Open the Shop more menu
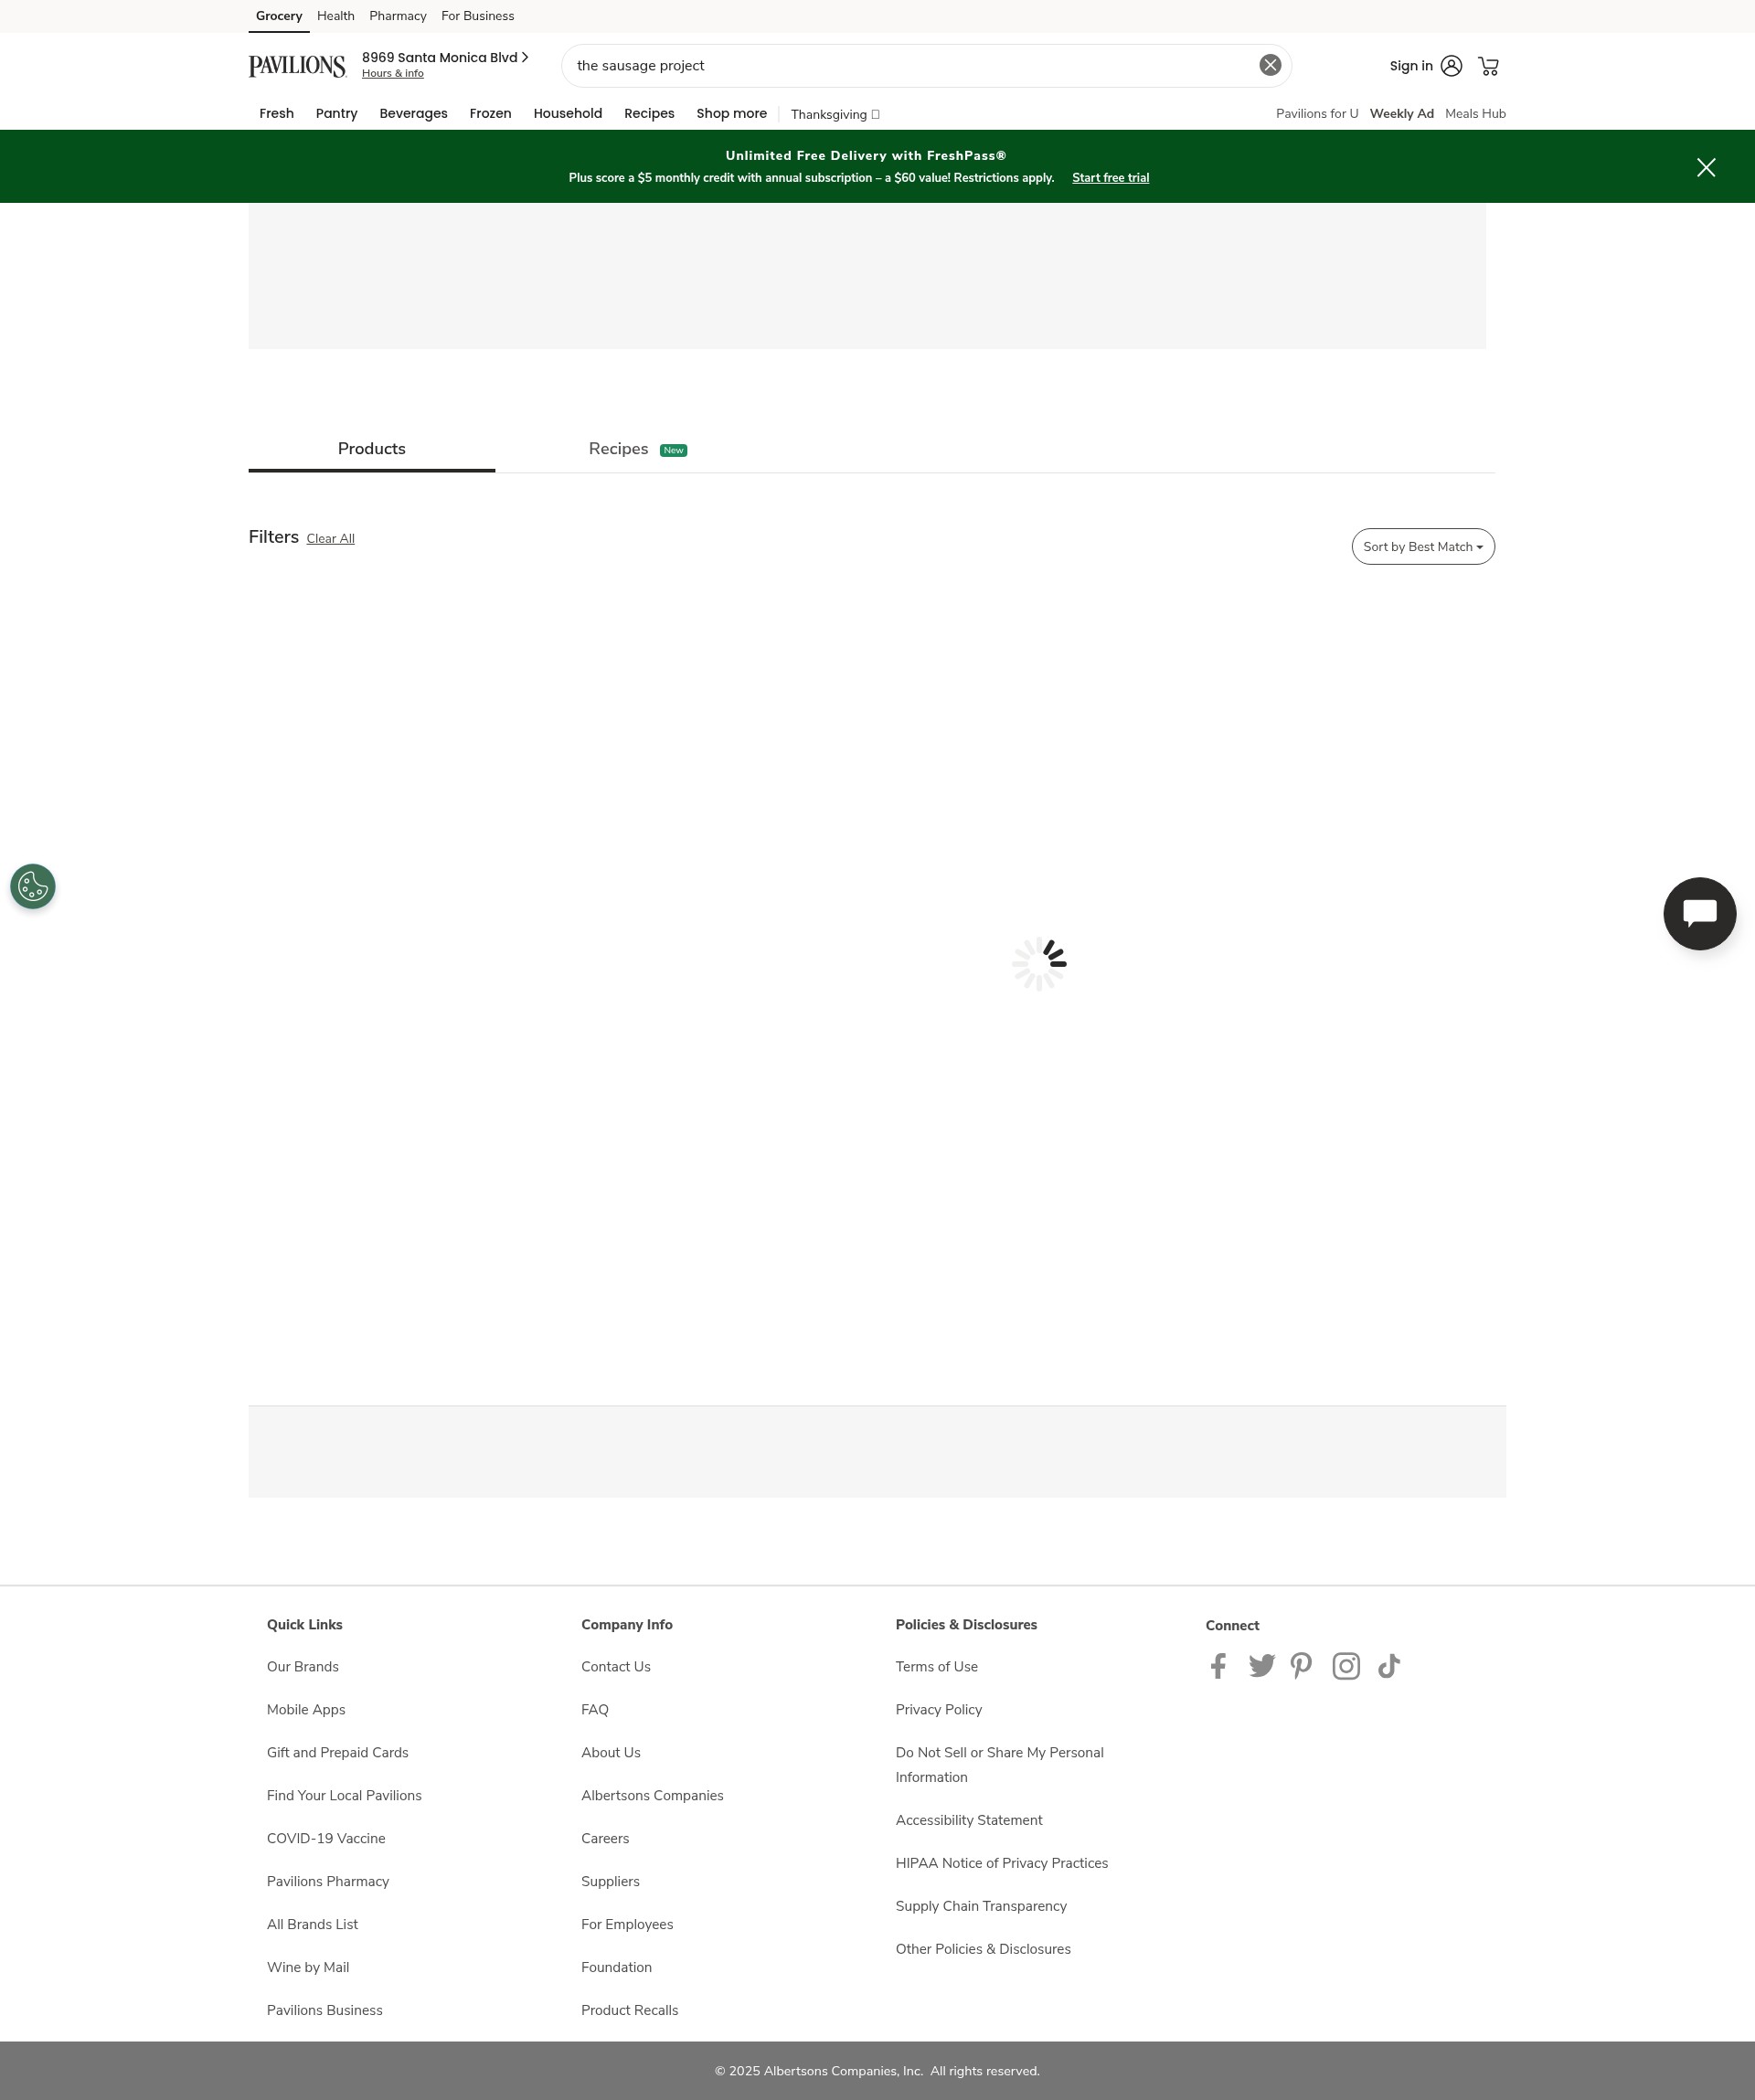This screenshot has width=1755, height=2100. click(731, 113)
